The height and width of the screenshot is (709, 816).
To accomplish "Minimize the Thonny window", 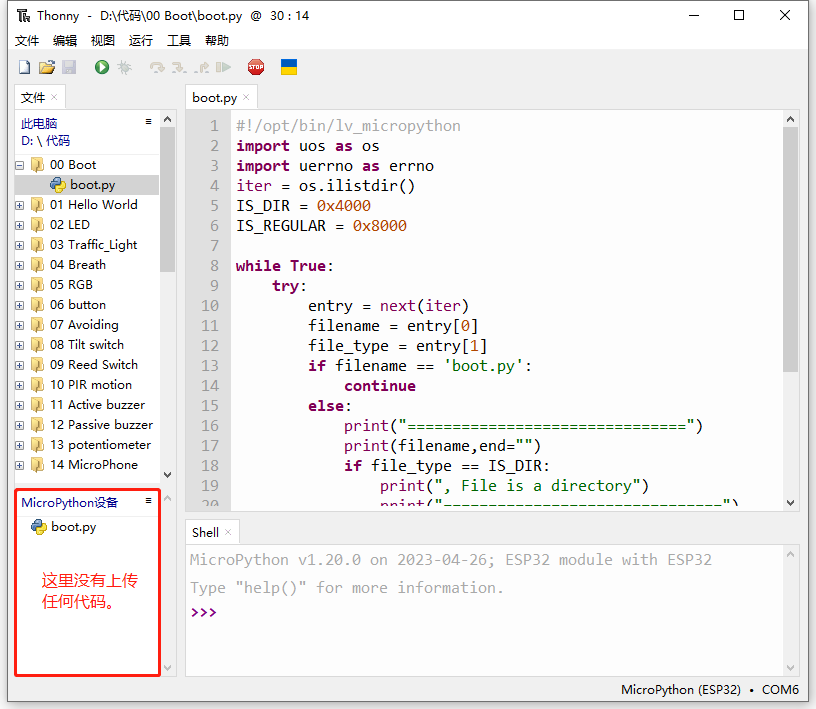I will pos(694,16).
